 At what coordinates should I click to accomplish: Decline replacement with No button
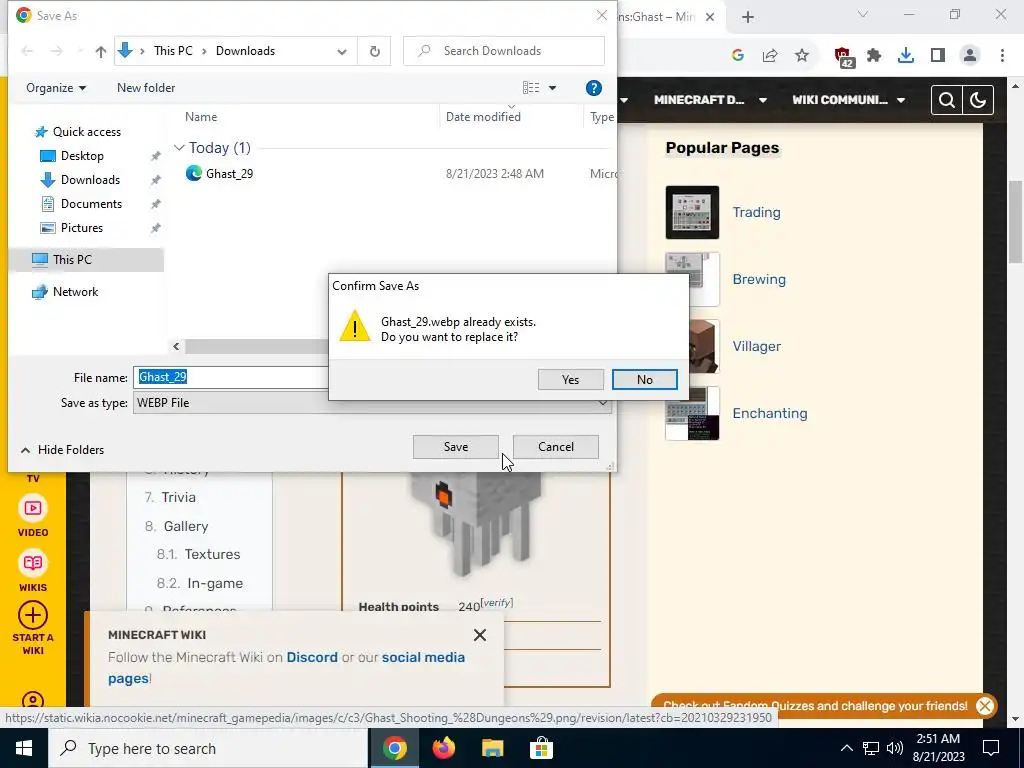[x=645, y=379]
